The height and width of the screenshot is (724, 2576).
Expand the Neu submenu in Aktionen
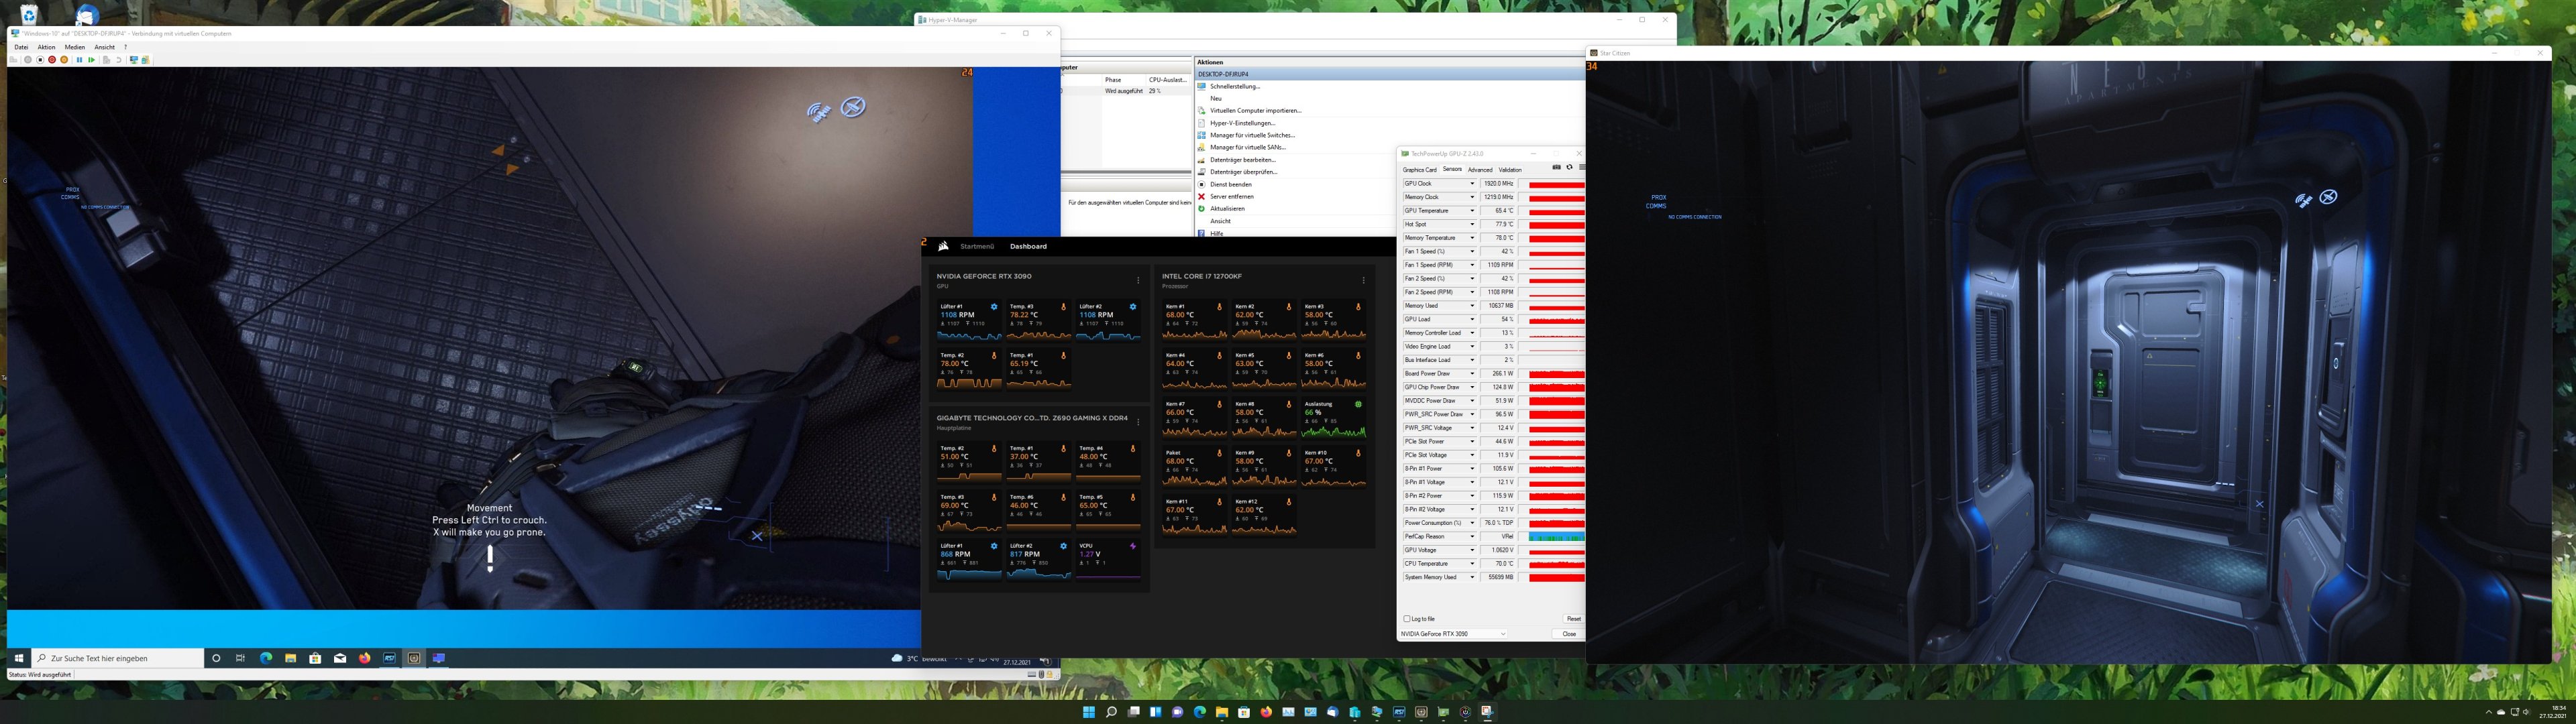point(1215,98)
